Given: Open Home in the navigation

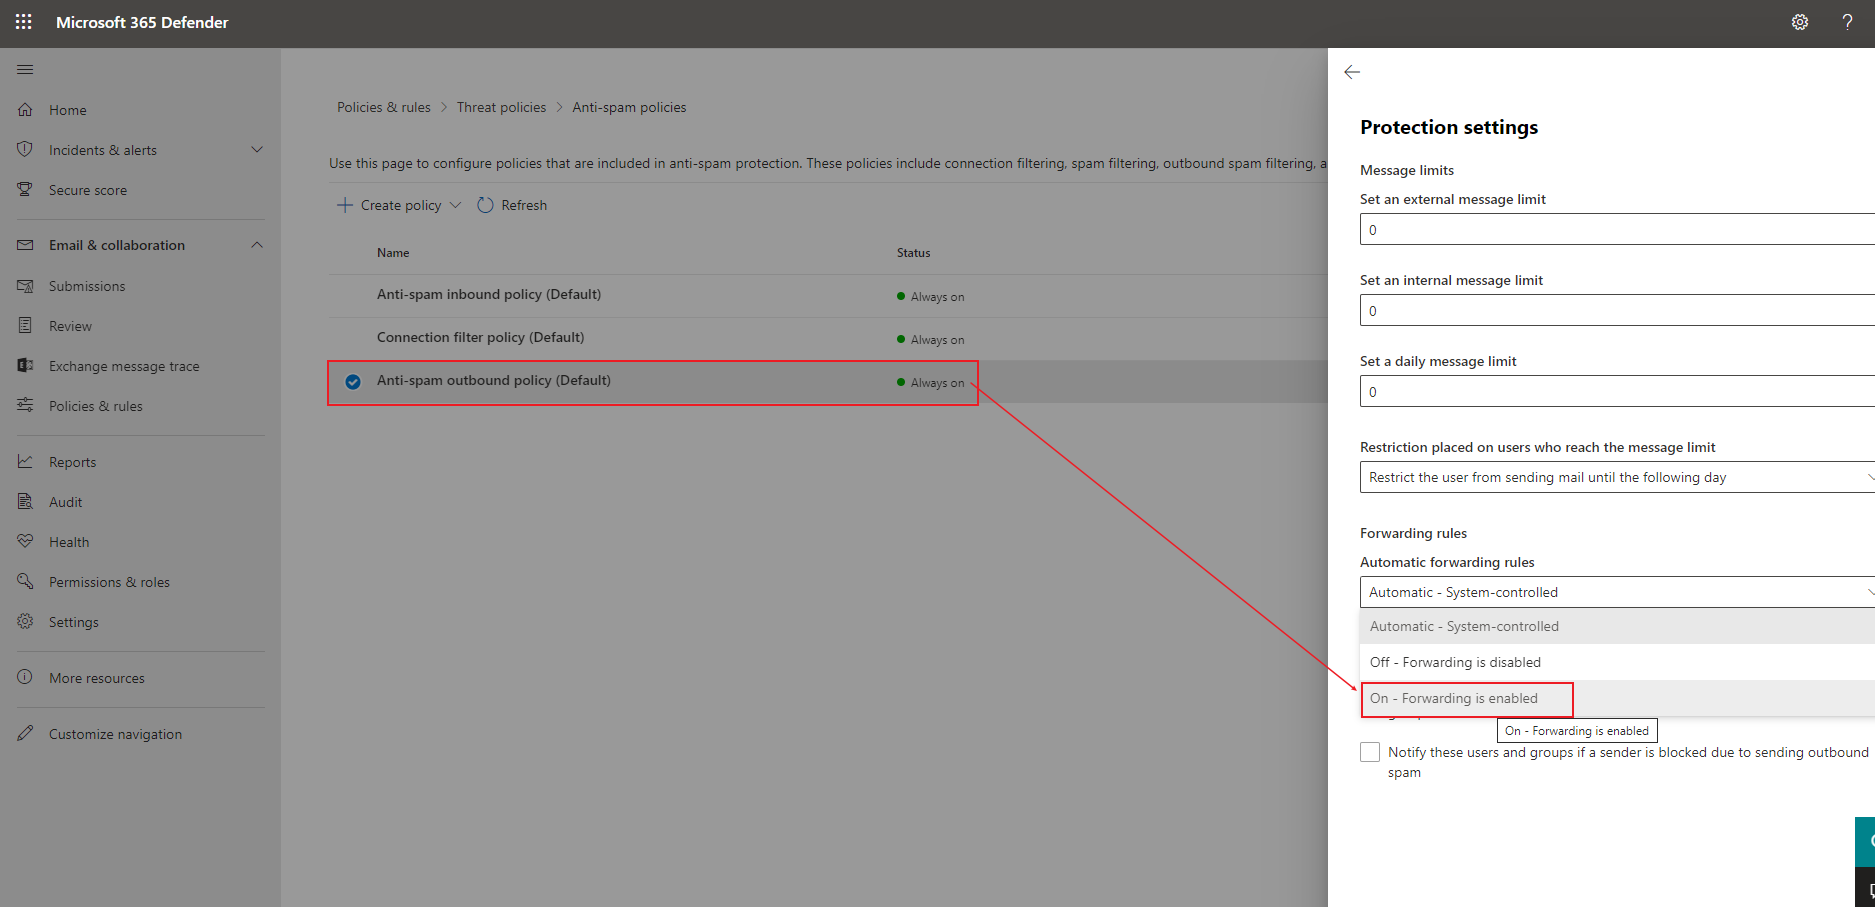Looking at the screenshot, I should coord(68,110).
